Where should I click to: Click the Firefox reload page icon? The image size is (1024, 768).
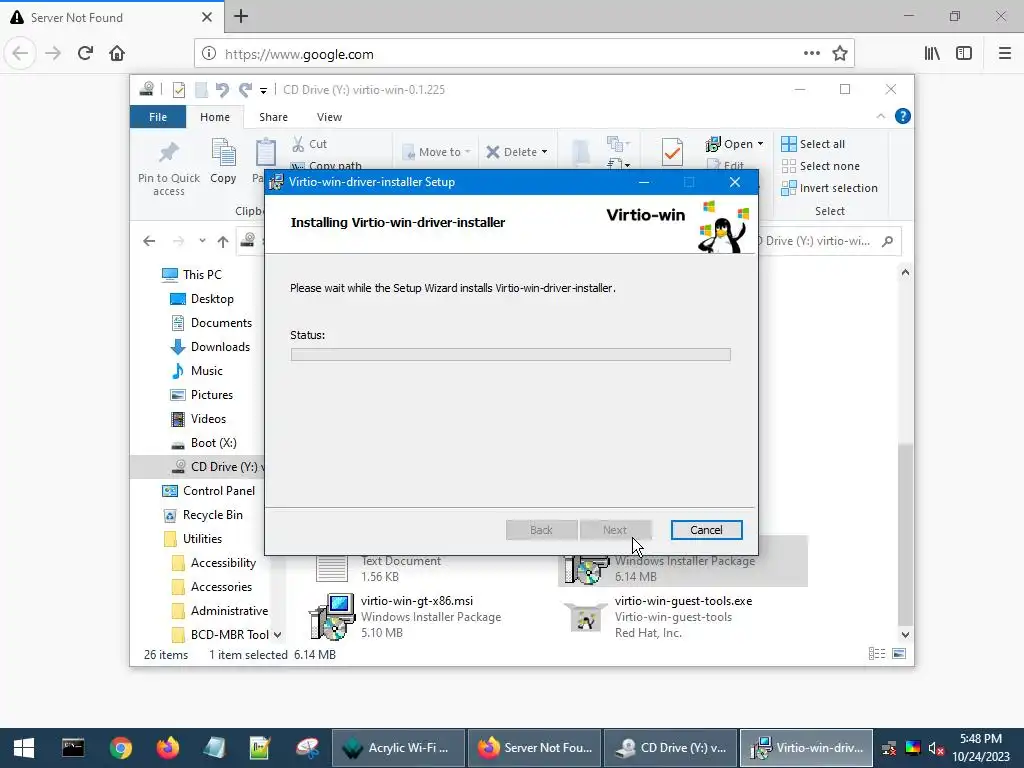click(85, 53)
